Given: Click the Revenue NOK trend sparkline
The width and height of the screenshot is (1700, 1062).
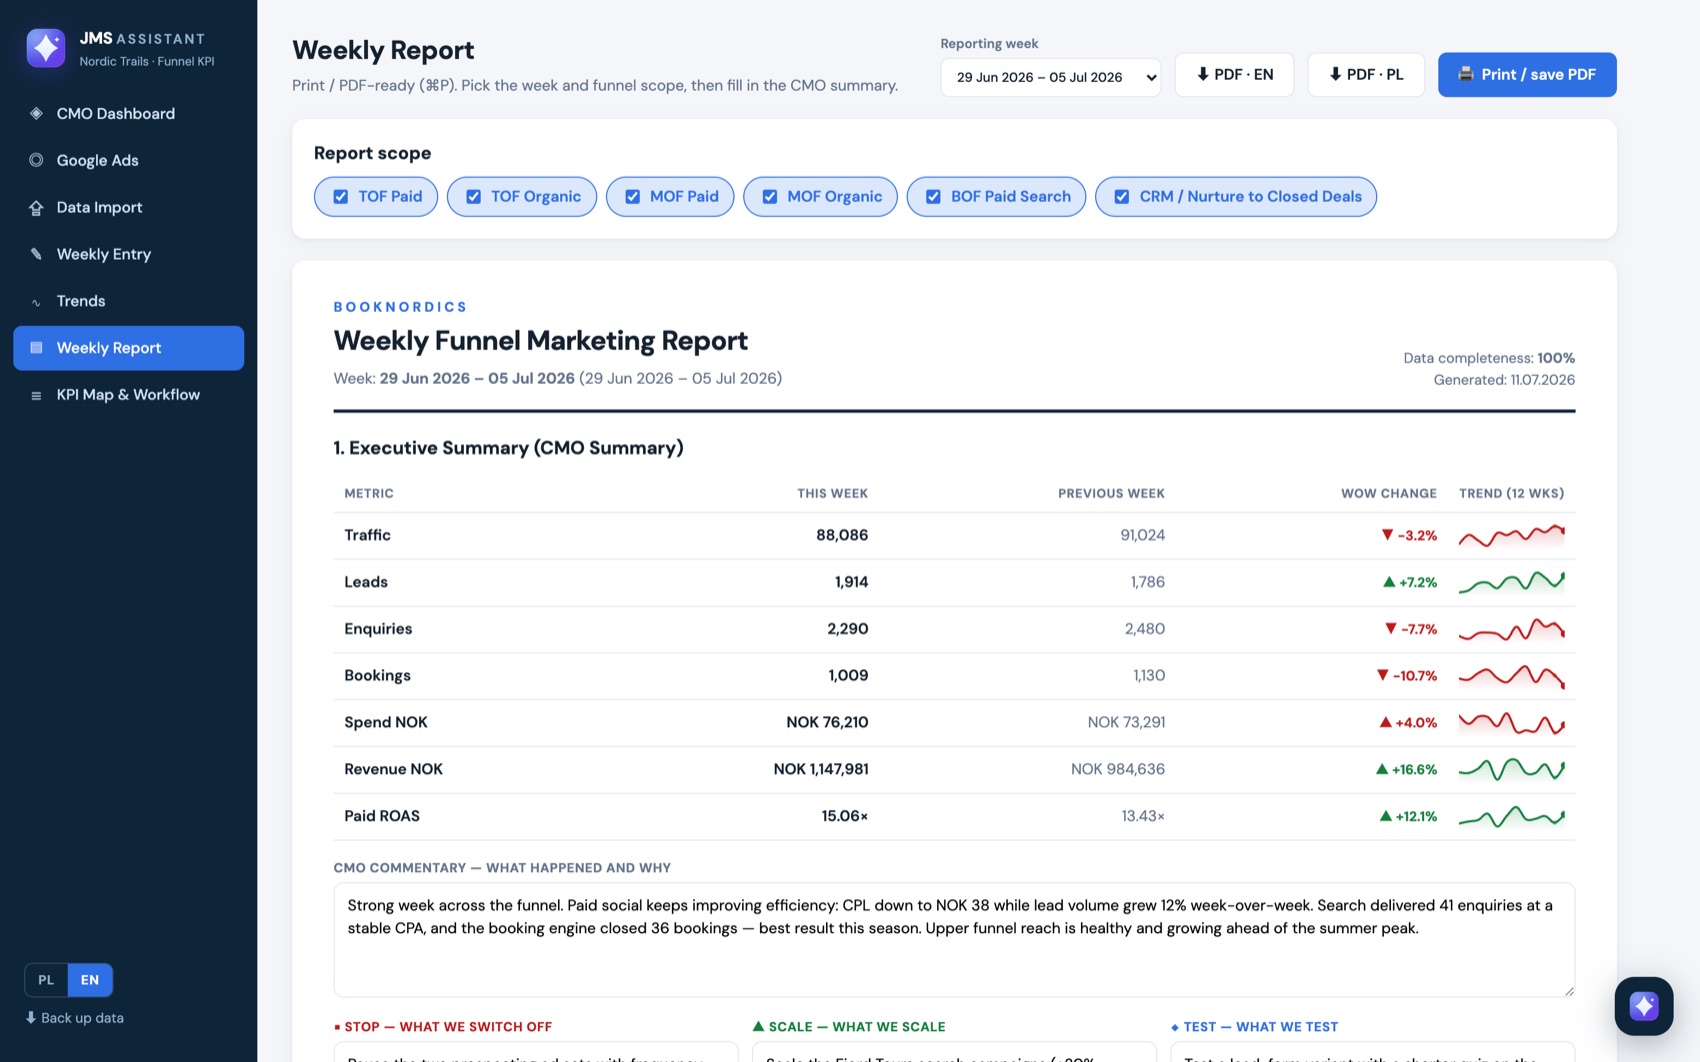Looking at the screenshot, I should 1511,769.
